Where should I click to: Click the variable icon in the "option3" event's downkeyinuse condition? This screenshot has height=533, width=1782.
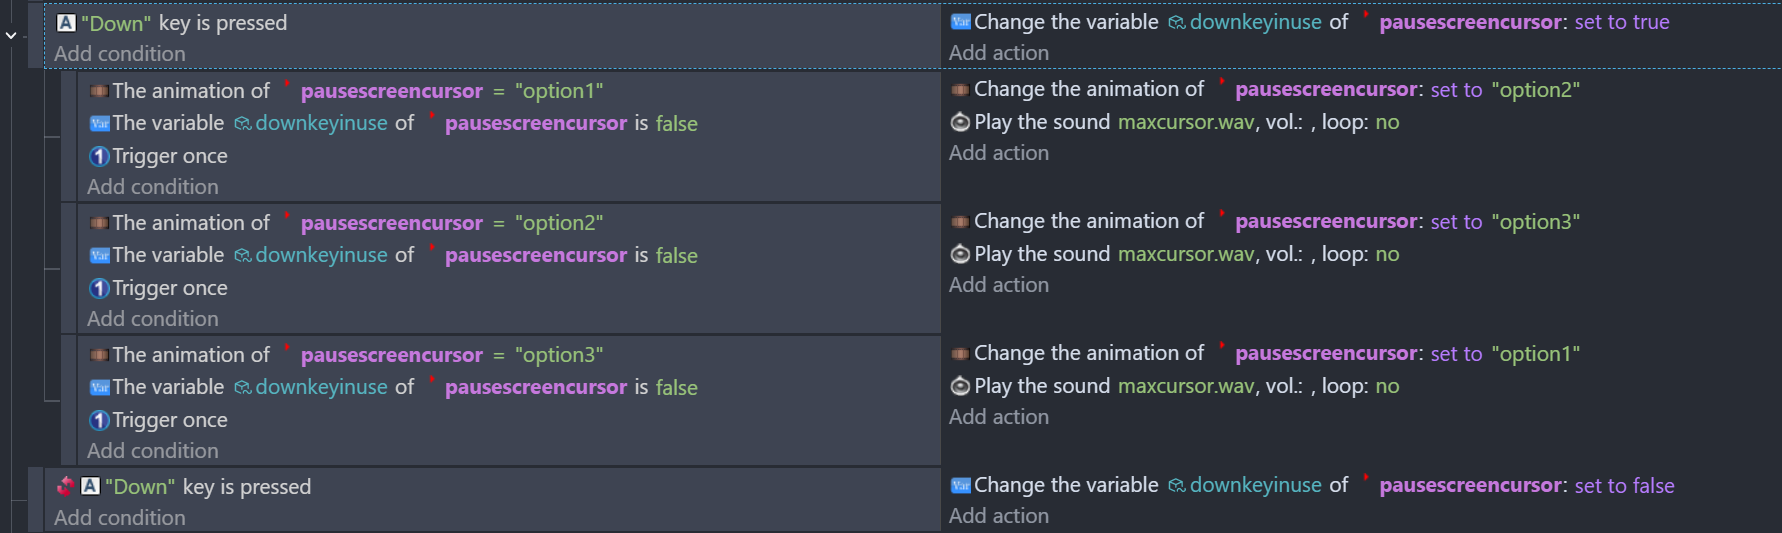click(x=99, y=387)
